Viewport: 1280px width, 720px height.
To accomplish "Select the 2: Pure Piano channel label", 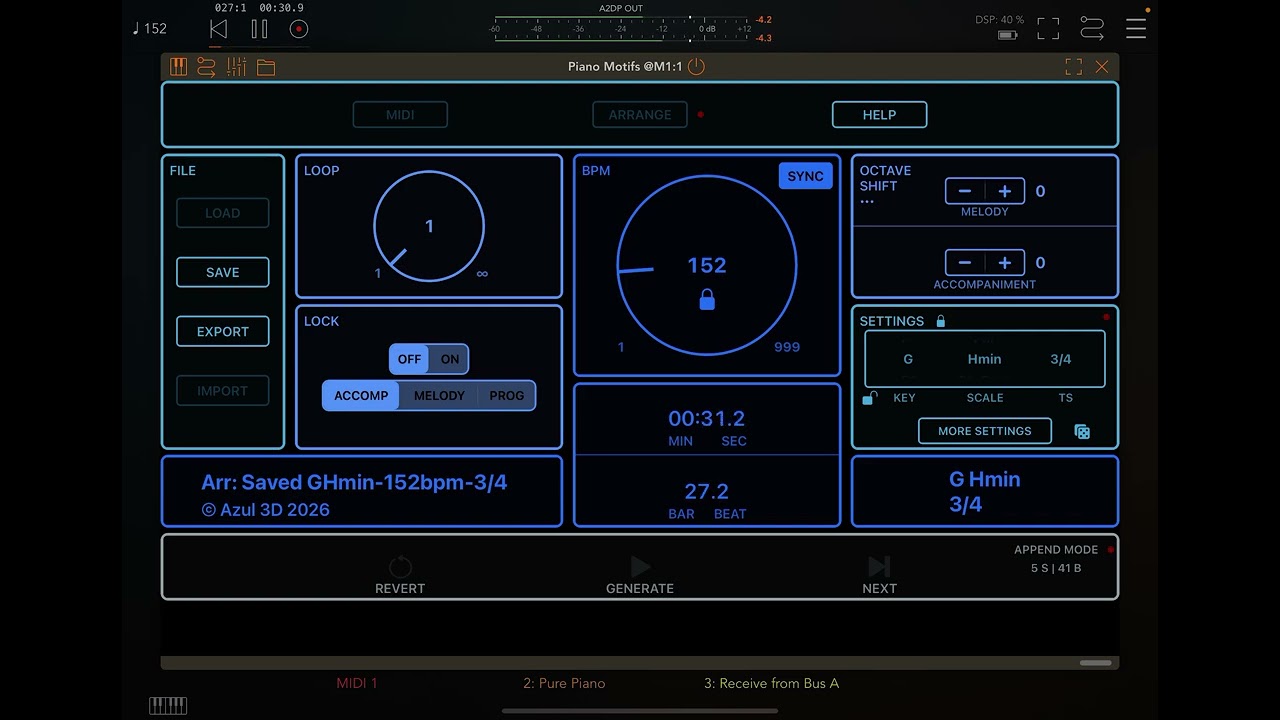I will (x=564, y=683).
